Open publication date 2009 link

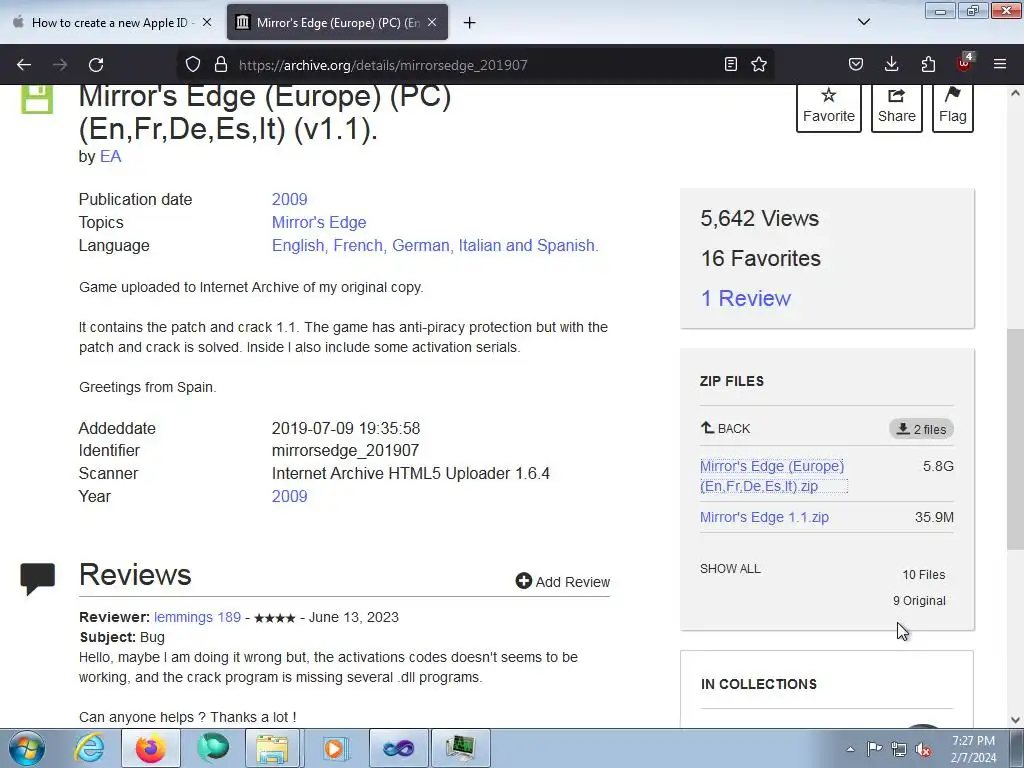coord(289,199)
